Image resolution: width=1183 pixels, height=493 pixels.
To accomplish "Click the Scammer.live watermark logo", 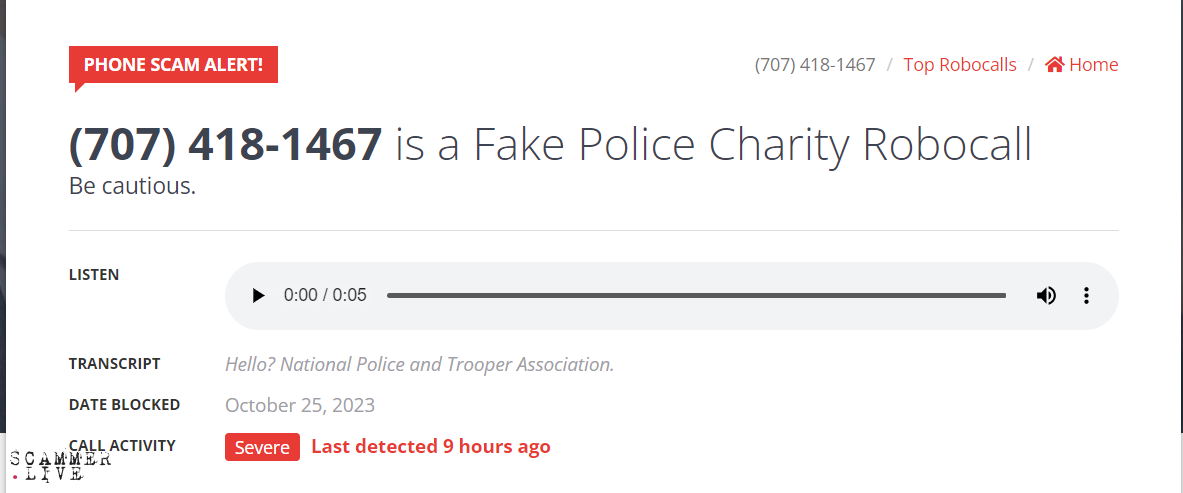I will tap(60, 466).
